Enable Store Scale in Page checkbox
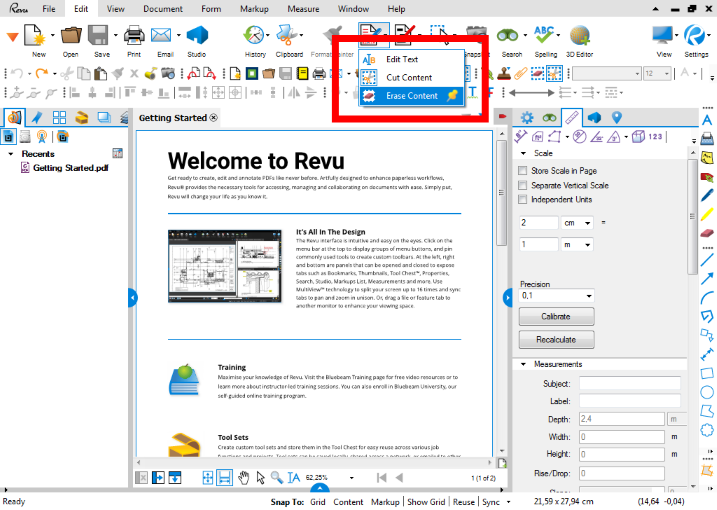The width and height of the screenshot is (717, 510). pyautogui.click(x=523, y=171)
